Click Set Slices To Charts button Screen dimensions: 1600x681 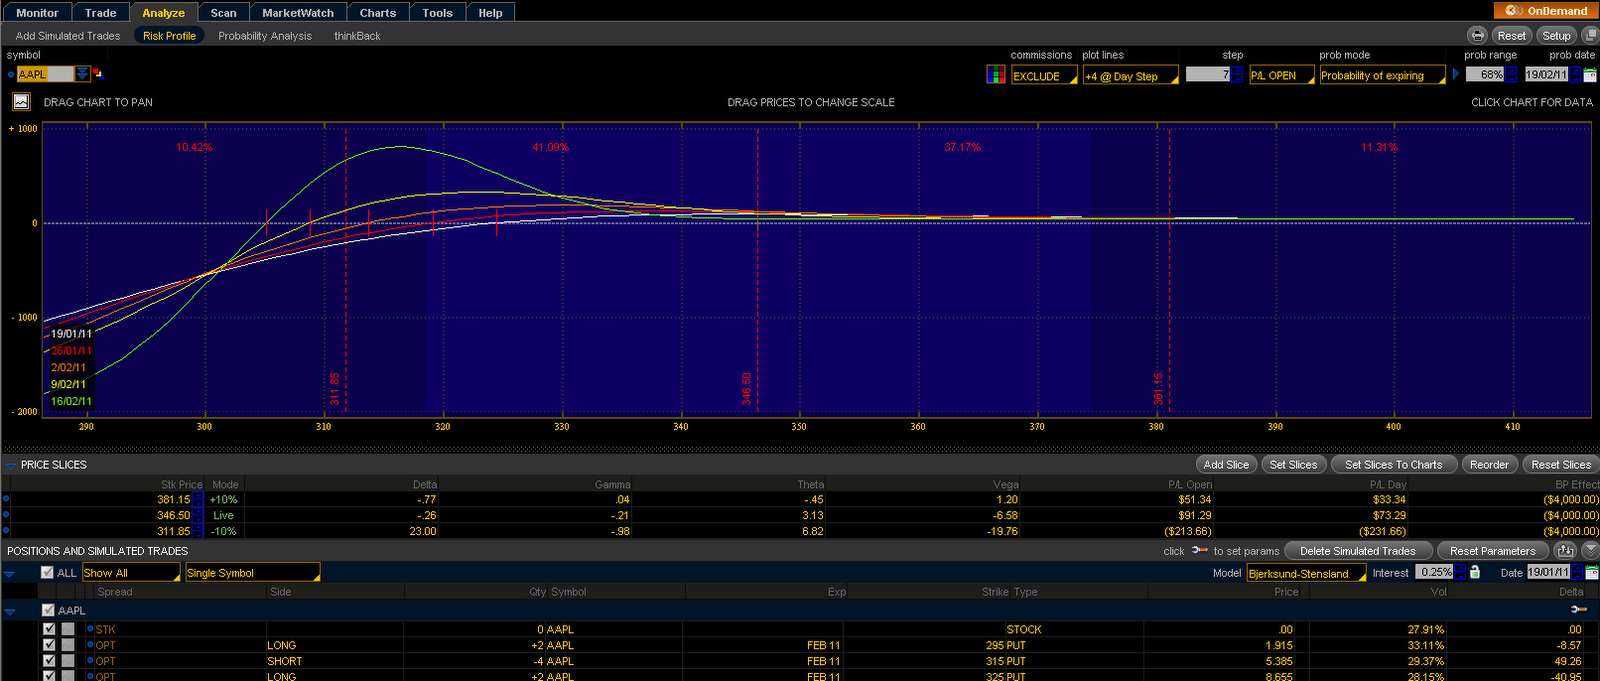[1393, 464]
